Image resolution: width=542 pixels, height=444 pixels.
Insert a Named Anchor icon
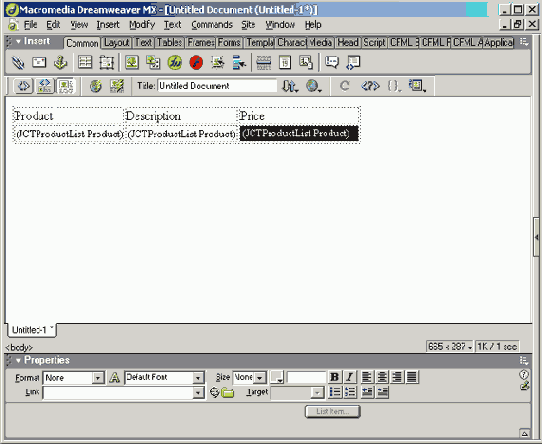pos(61,63)
